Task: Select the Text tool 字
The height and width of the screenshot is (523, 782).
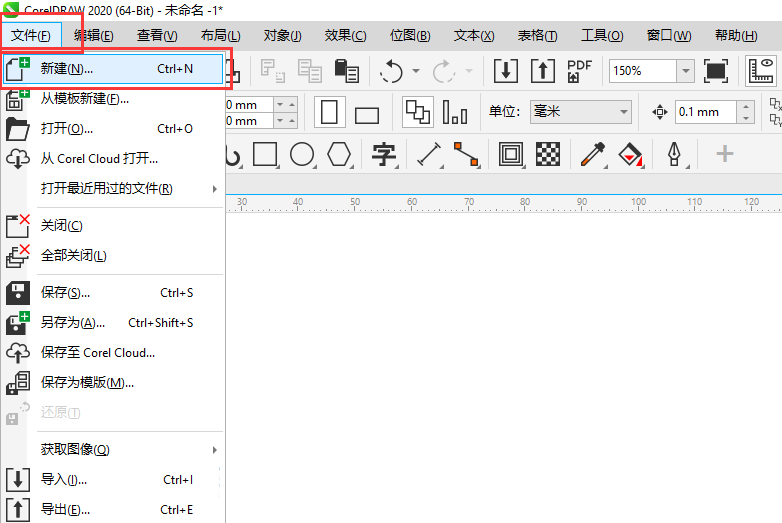Action: point(384,154)
